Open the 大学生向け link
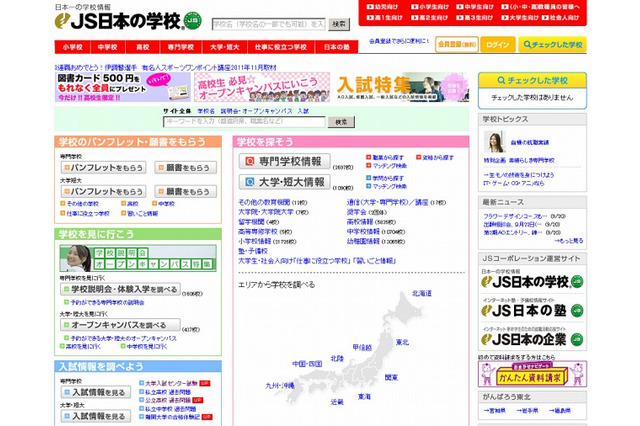 (x=520, y=18)
